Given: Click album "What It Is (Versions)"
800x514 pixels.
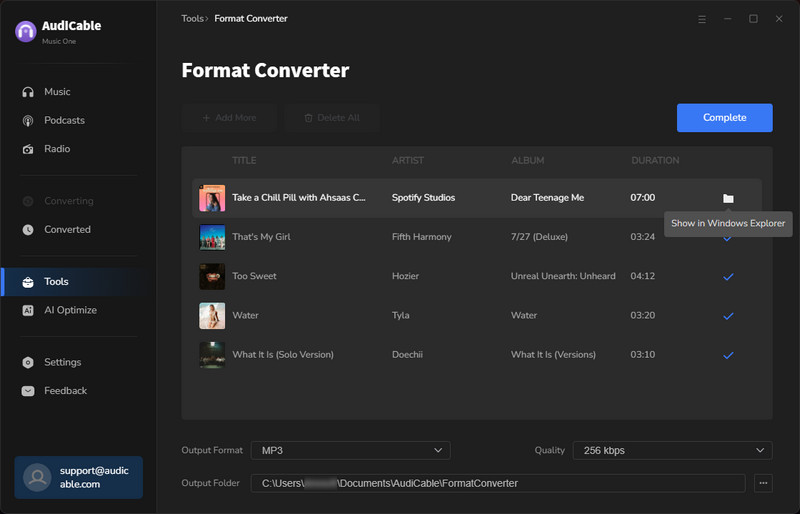Looking at the screenshot, I should click(x=553, y=355).
